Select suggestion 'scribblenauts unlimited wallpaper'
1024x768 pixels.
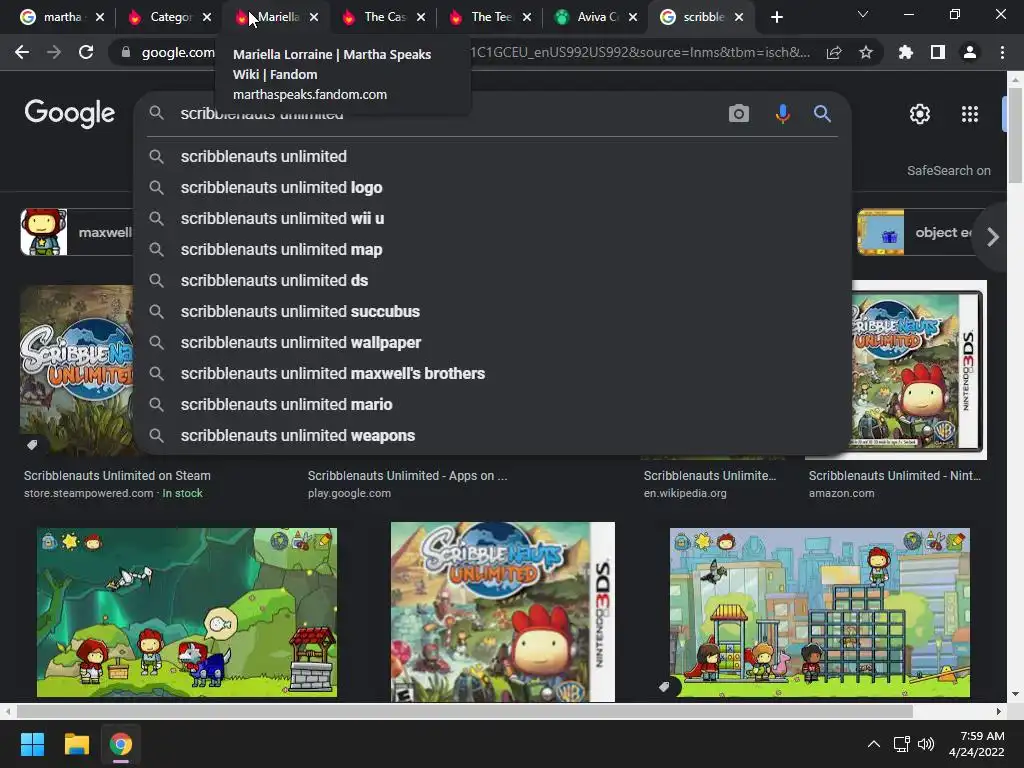tap(492, 342)
